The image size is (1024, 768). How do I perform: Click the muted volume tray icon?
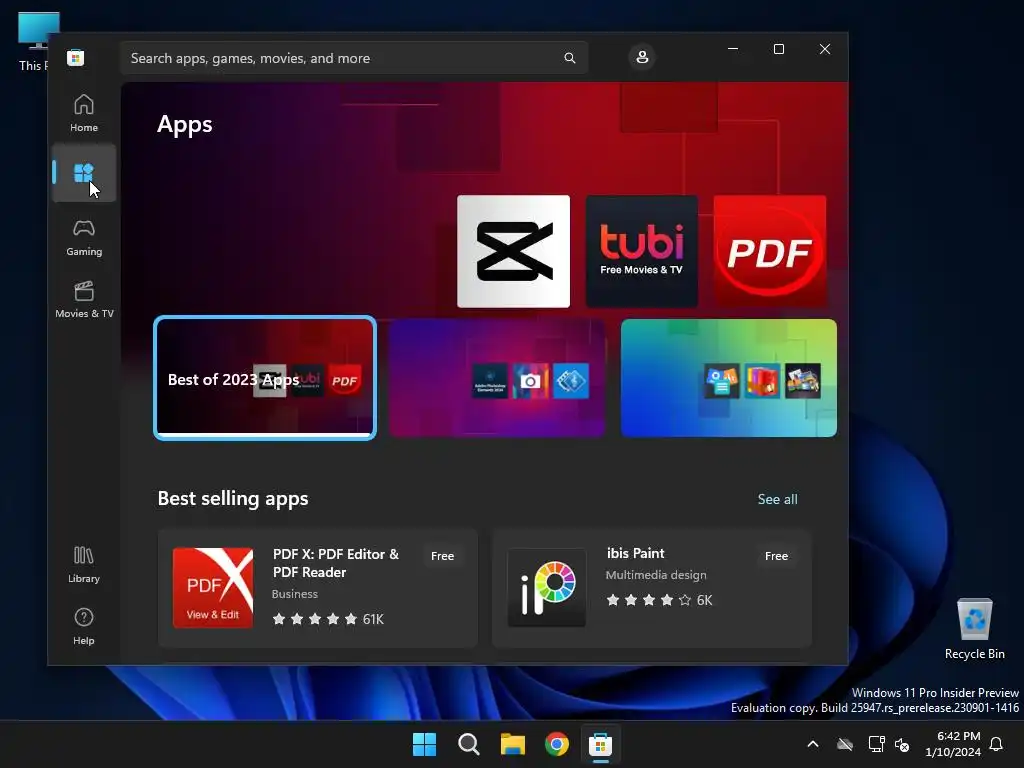tap(903, 744)
